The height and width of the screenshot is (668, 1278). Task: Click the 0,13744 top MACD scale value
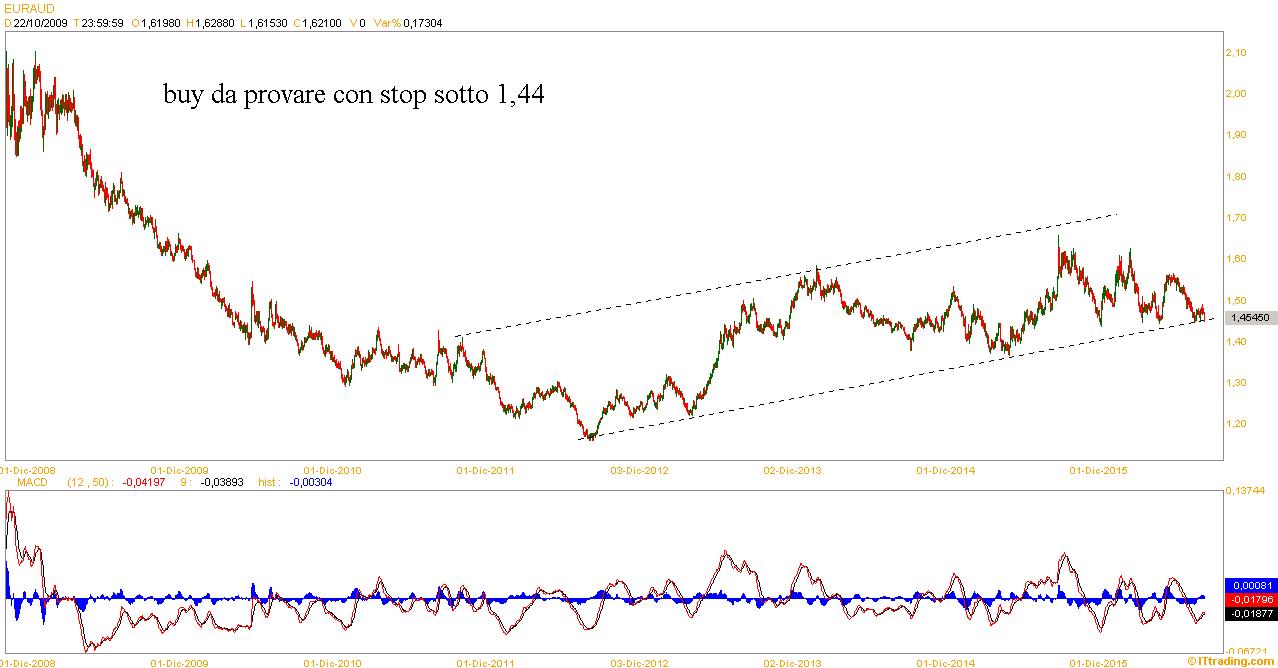[x=1245, y=491]
